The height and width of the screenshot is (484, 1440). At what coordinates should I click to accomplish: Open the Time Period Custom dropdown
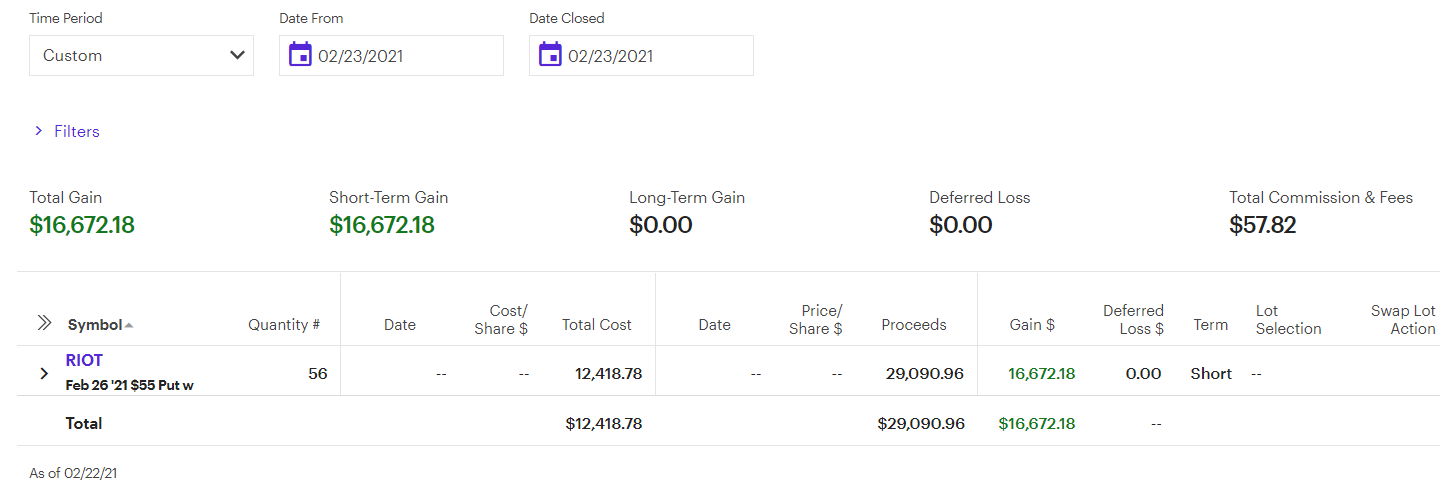[141, 55]
